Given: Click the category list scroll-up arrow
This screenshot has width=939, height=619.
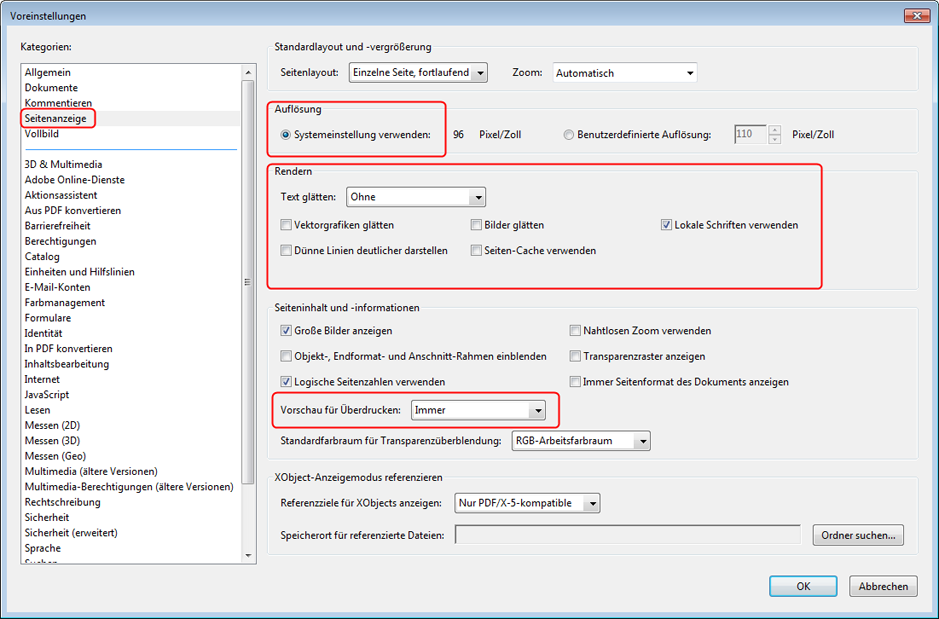Looking at the screenshot, I should [x=249, y=72].
